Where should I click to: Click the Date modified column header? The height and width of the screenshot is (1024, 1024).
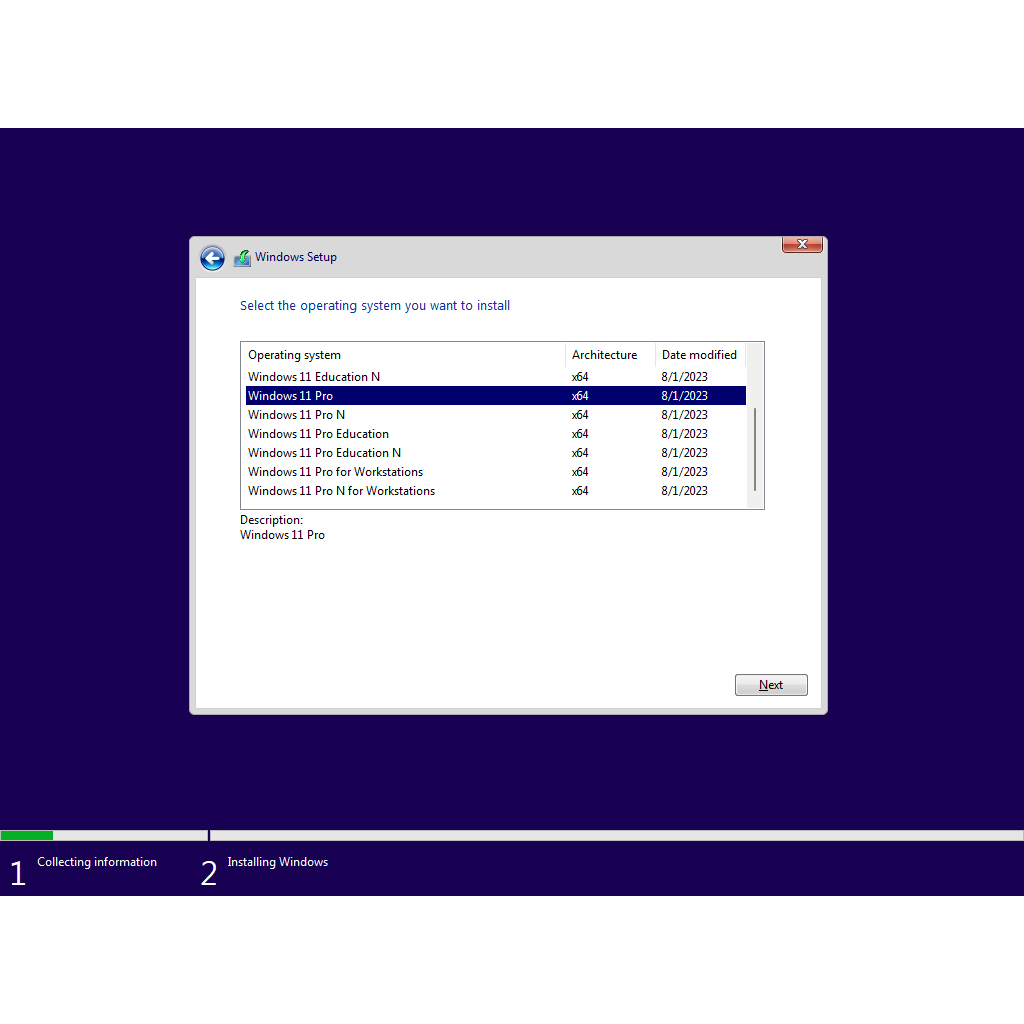click(699, 355)
